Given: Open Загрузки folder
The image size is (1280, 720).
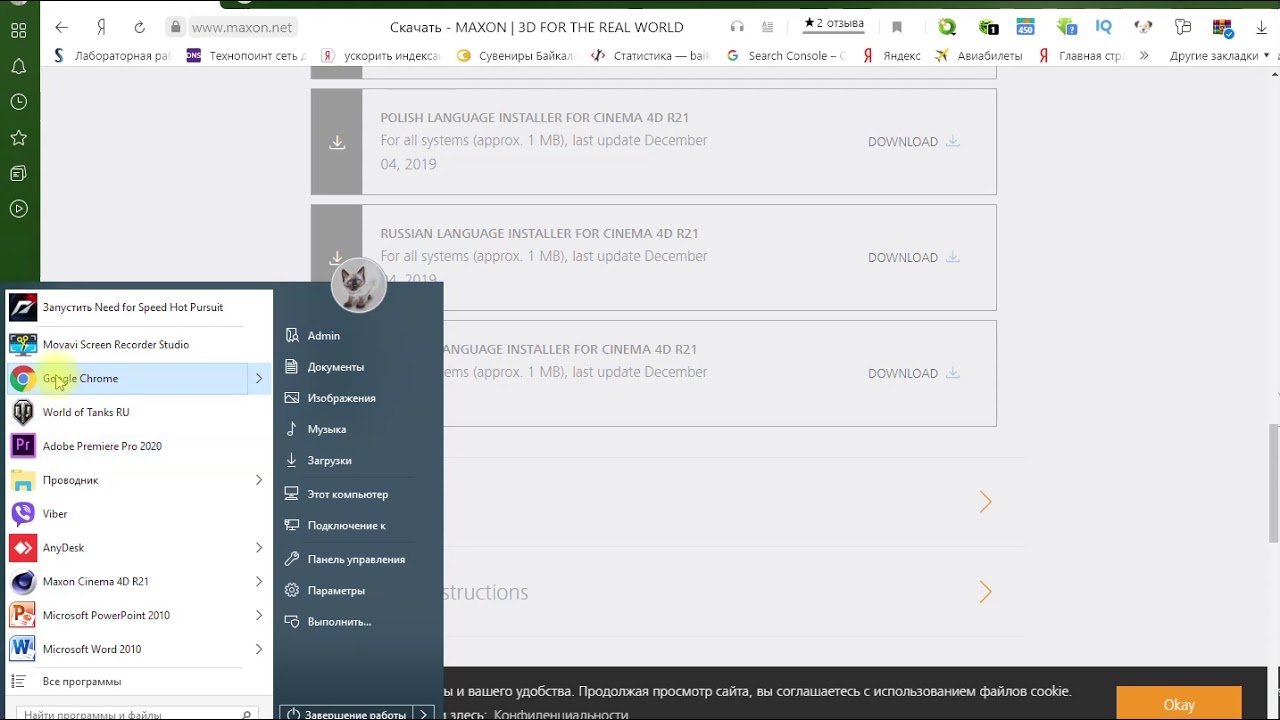Looking at the screenshot, I should click(329, 461).
